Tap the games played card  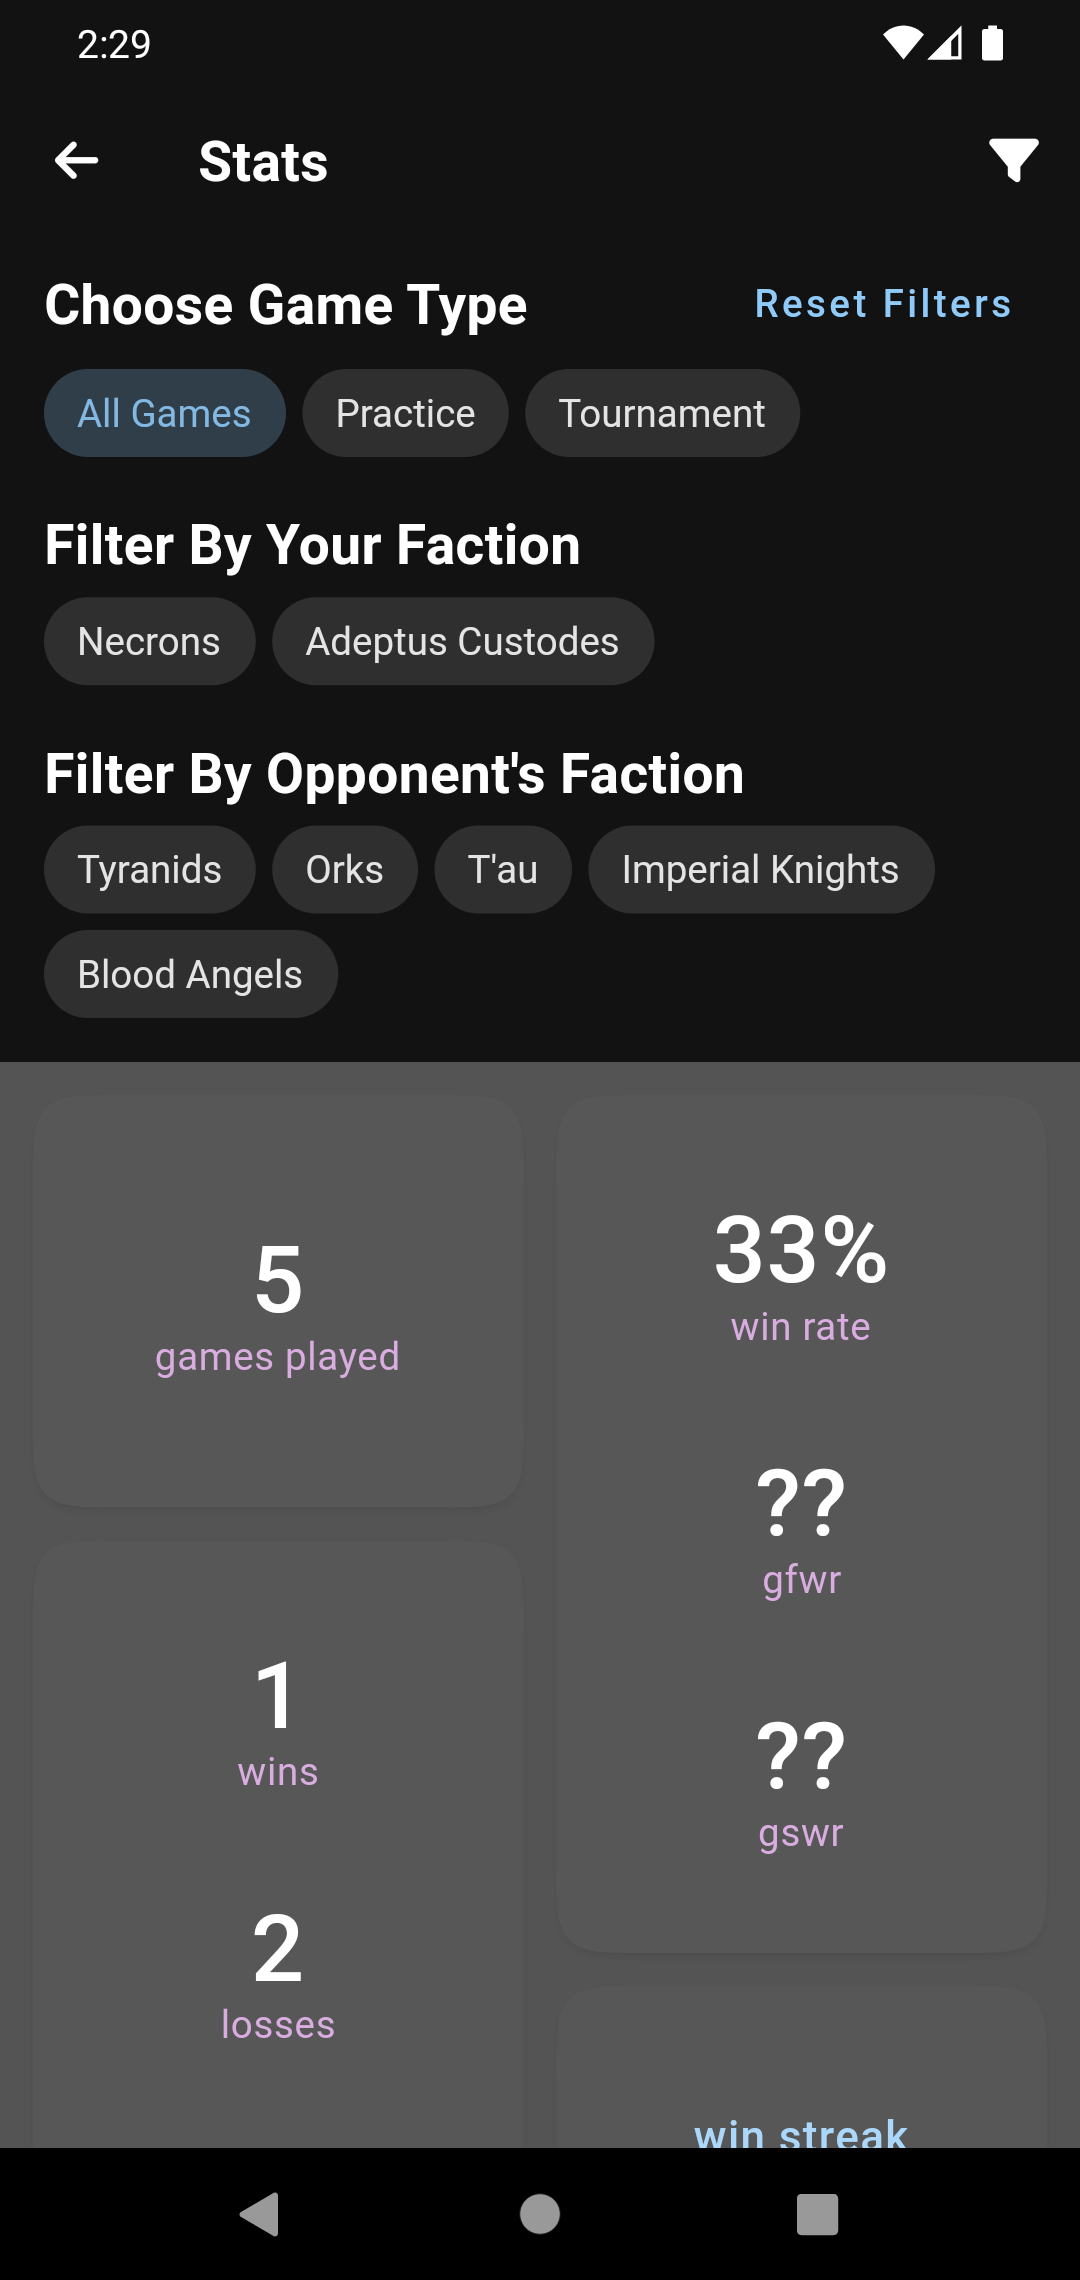[x=278, y=1302]
